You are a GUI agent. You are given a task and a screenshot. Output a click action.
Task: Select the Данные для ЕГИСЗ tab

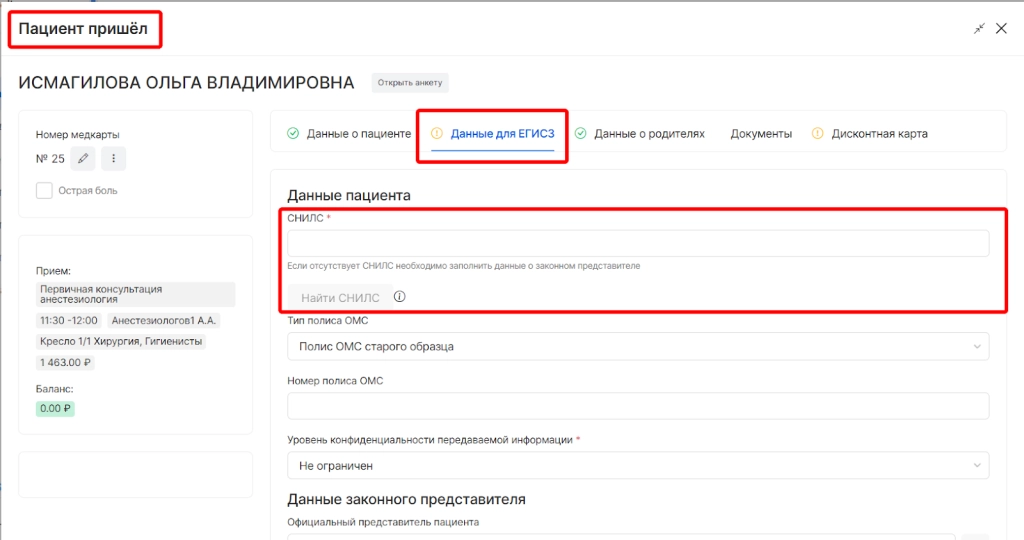tap(502, 133)
